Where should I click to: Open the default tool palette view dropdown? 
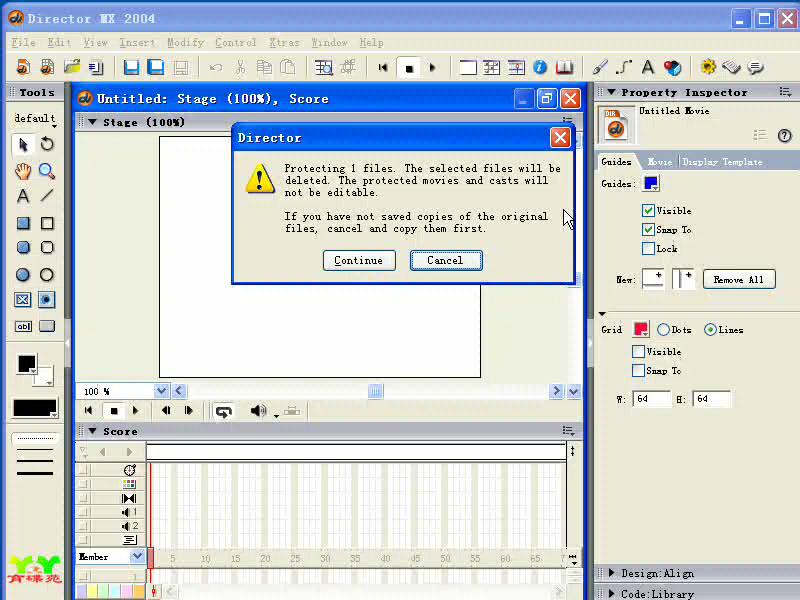[x=35, y=119]
